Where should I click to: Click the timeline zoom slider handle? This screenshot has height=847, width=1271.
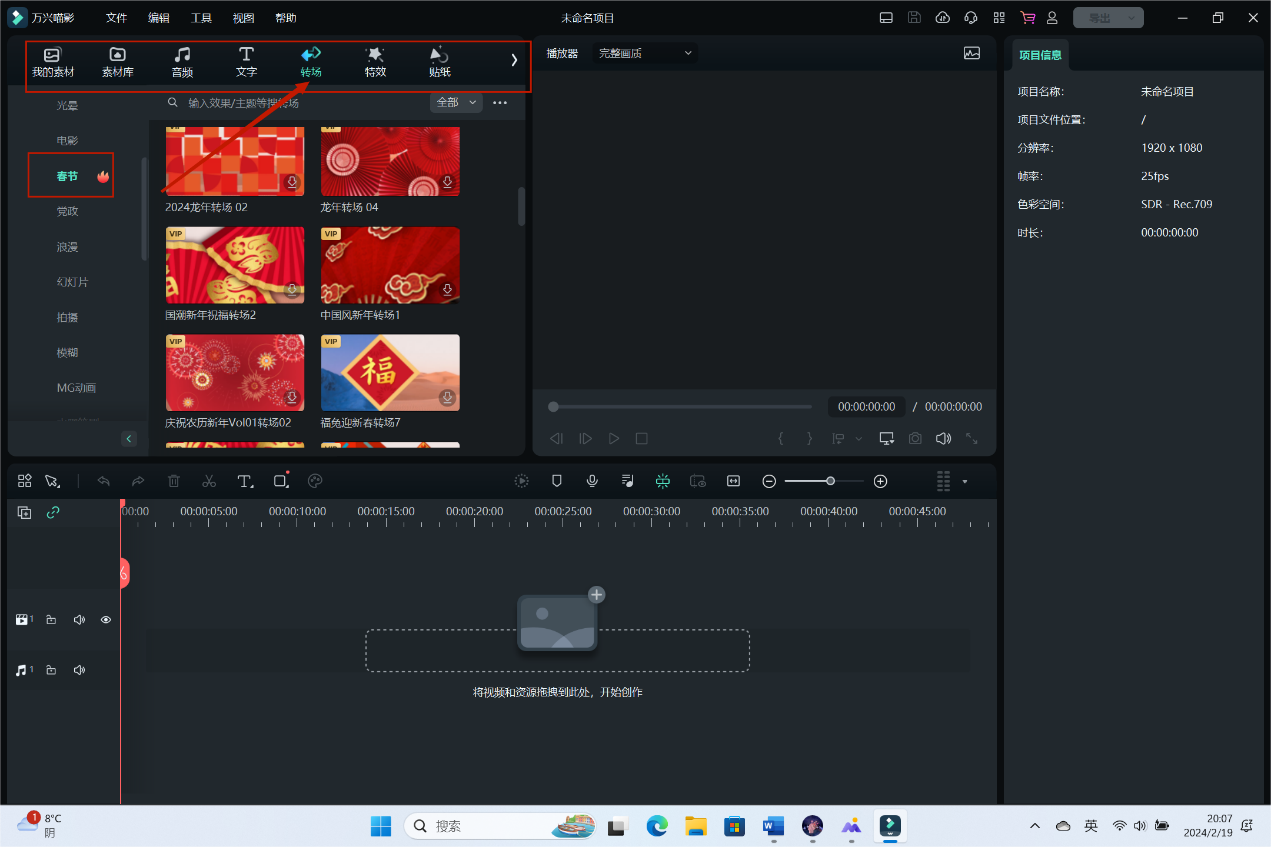tap(830, 481)
